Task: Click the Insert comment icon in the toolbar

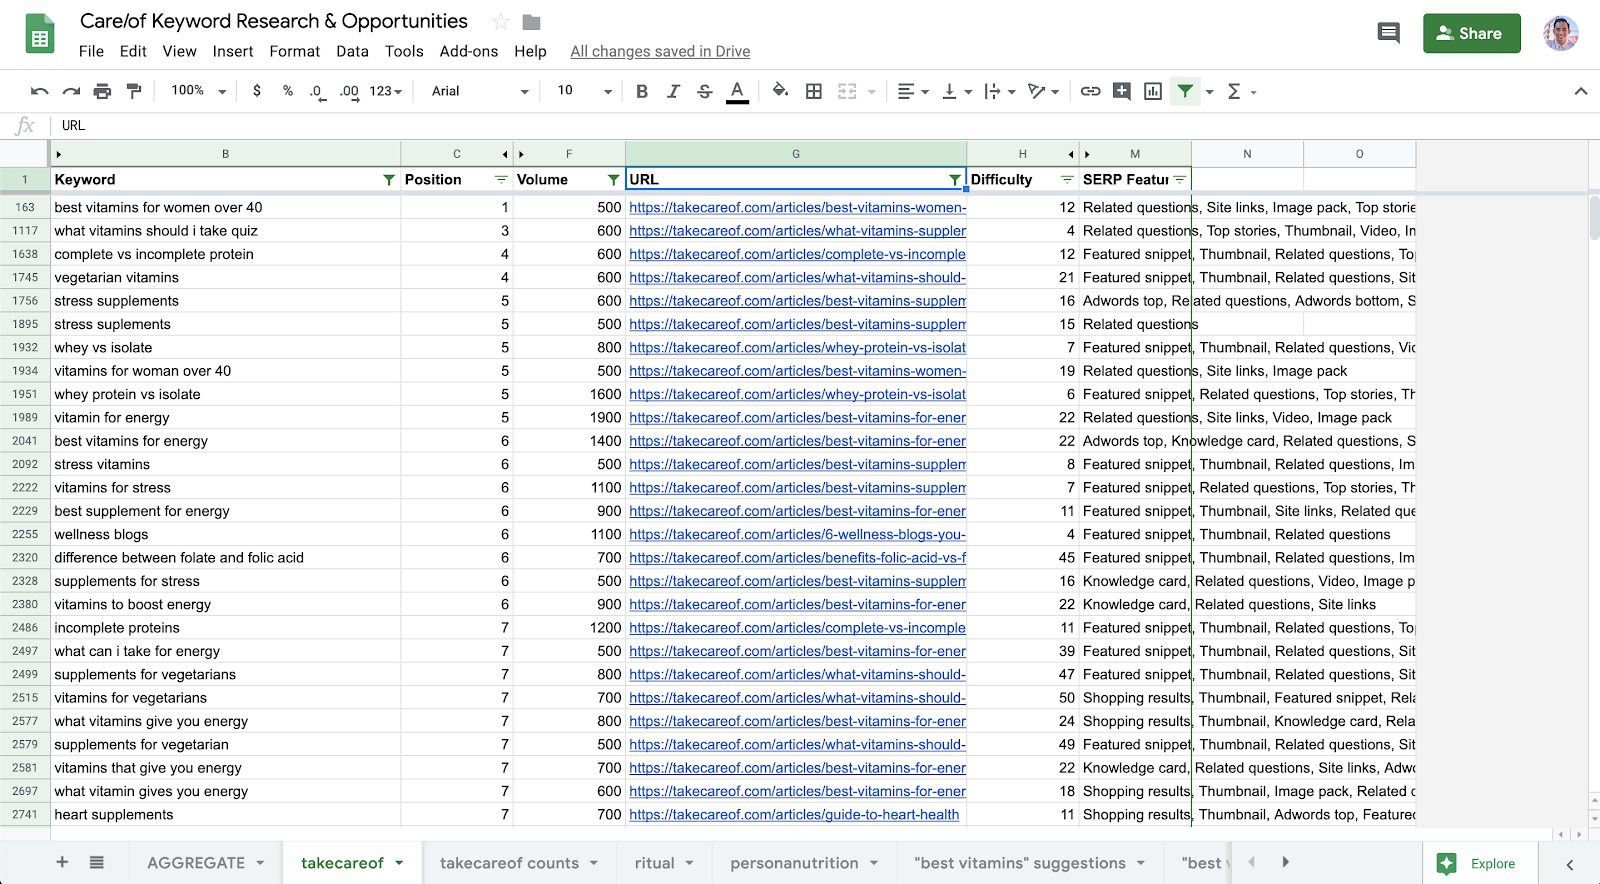Action: point(1122,91)
